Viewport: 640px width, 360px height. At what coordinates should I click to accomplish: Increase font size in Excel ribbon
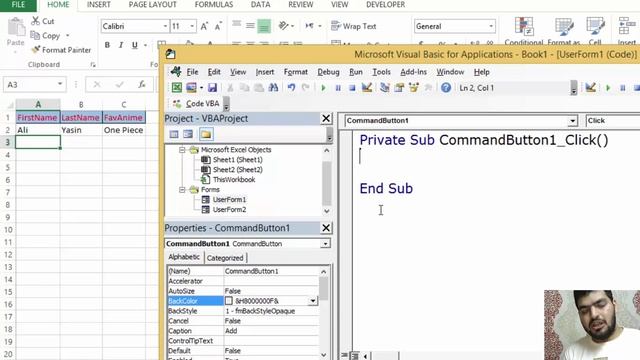click(x=204, y=26)
